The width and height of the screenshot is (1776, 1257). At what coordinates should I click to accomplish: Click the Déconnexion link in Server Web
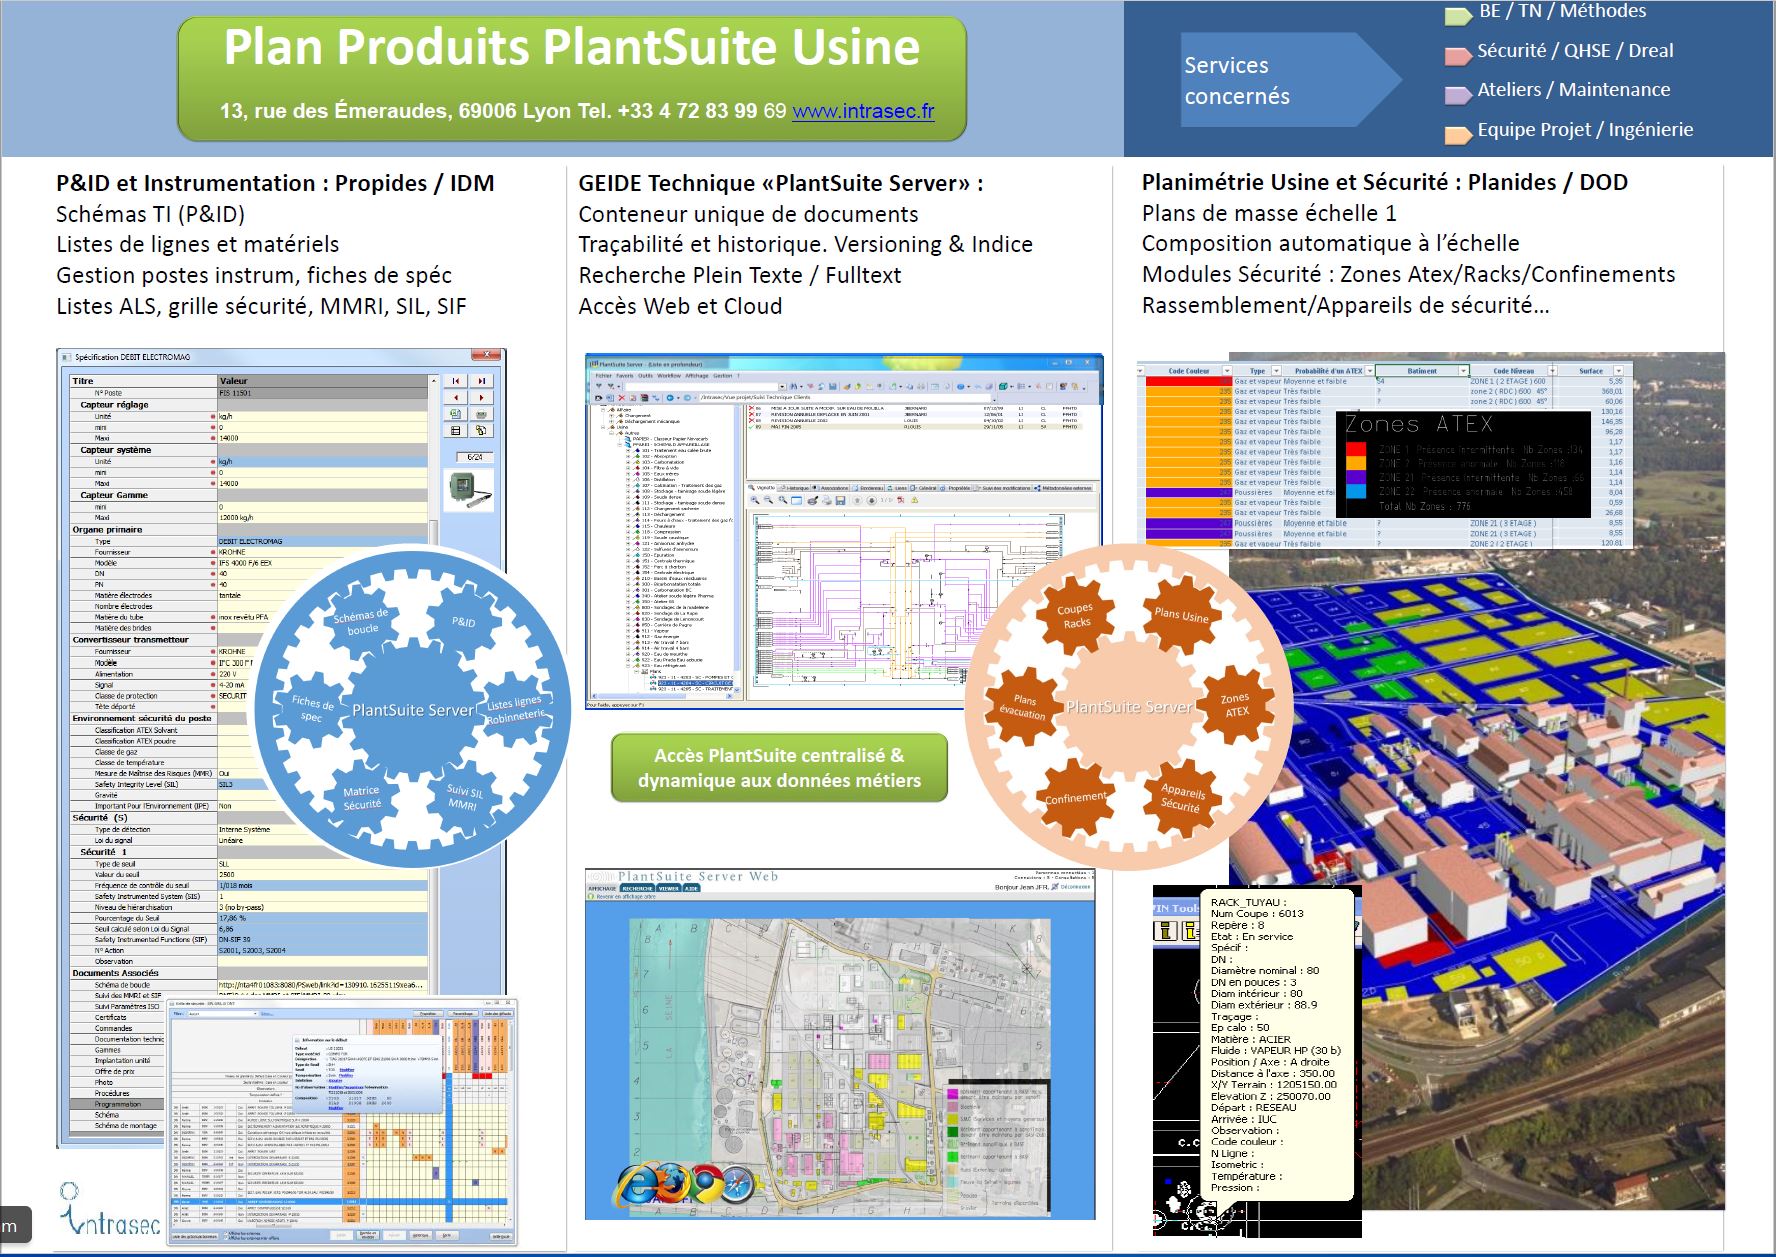(1075, 887)
